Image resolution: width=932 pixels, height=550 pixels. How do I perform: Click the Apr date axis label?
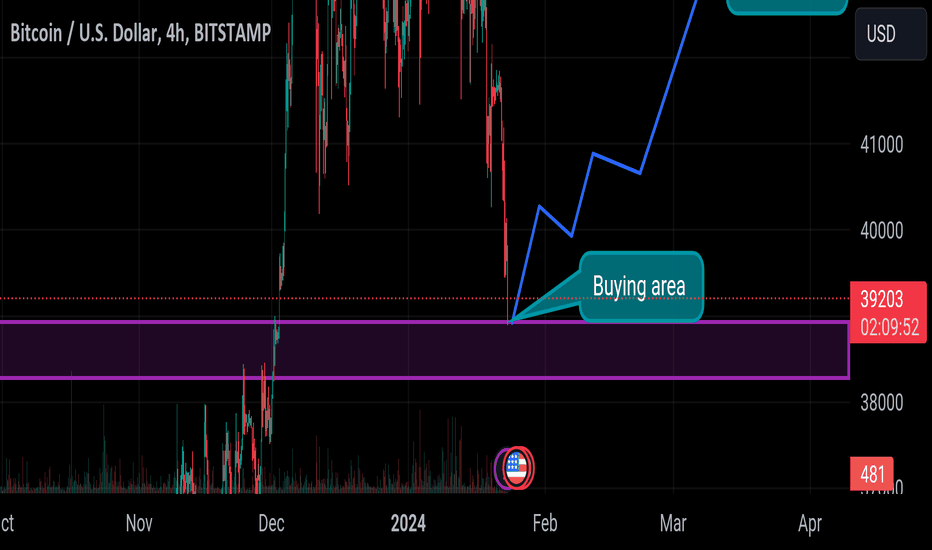point(810,523)
